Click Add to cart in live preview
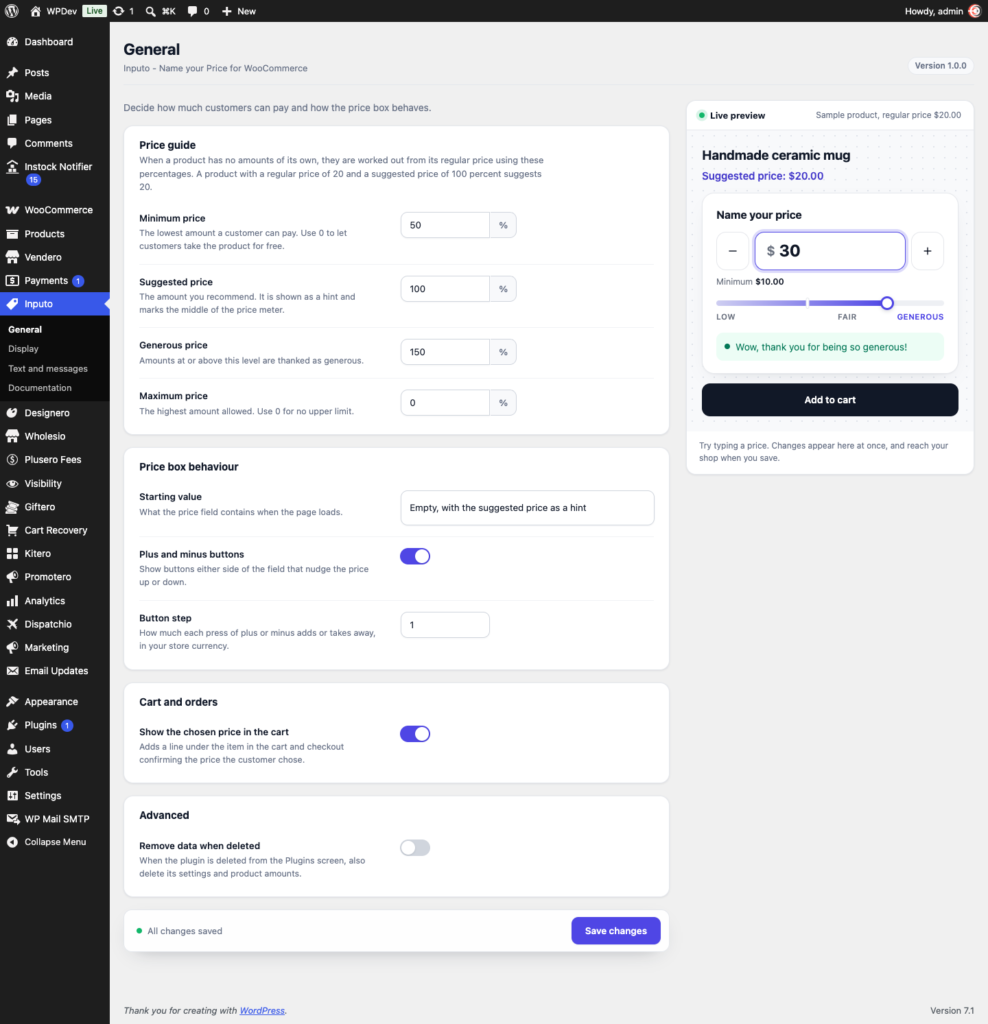 pos(830,400)
